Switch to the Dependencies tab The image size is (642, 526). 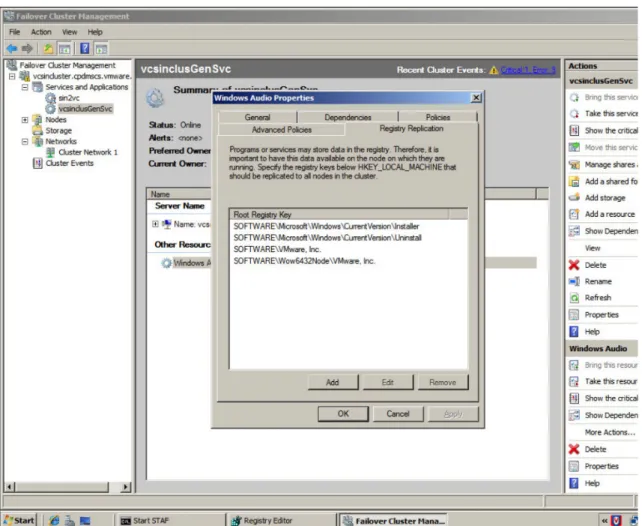pos(348,117)
